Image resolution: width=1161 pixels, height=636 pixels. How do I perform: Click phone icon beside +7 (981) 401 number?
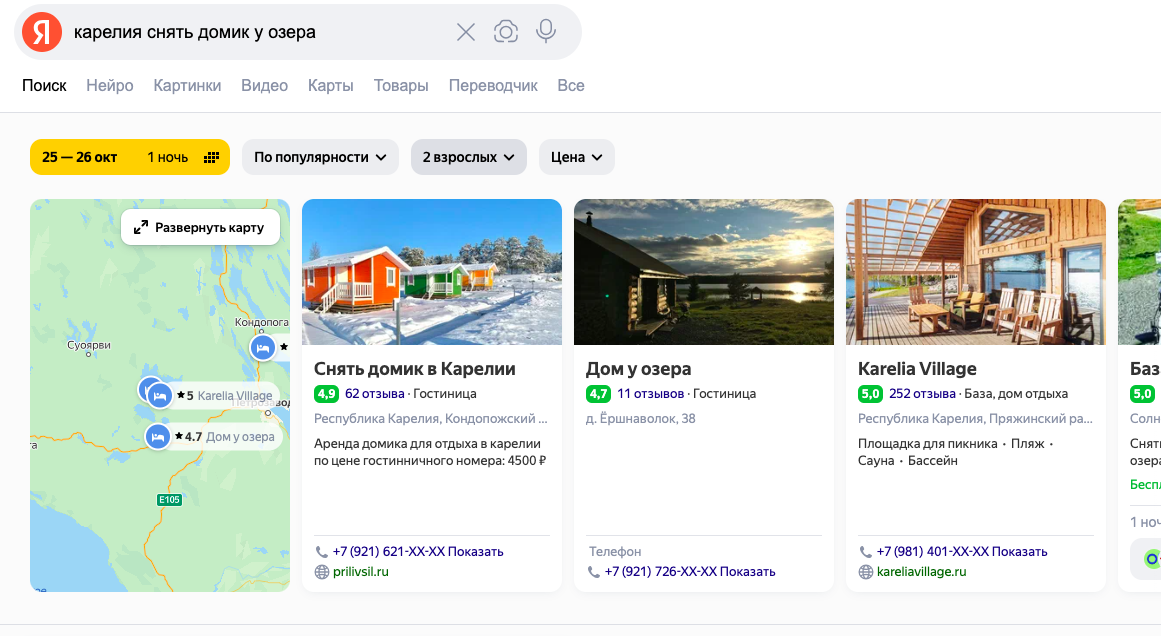click(866, 552)
